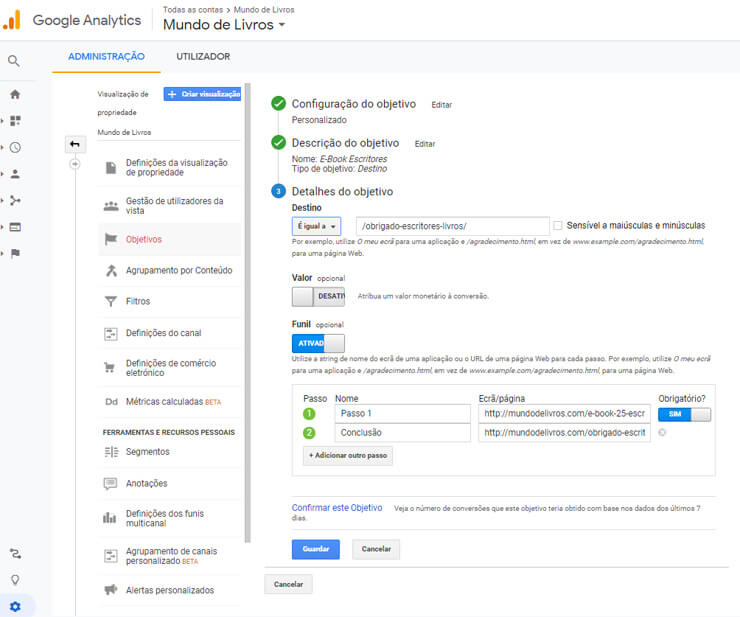Toggle the Funil ATIVADO switch
740x617 pixels.
coord(318,343)
